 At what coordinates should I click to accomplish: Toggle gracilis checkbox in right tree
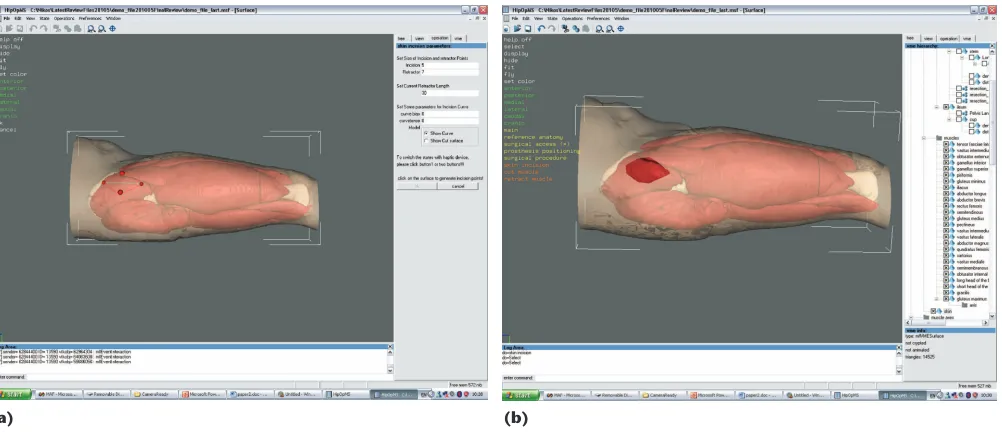(x=946, y=293)
